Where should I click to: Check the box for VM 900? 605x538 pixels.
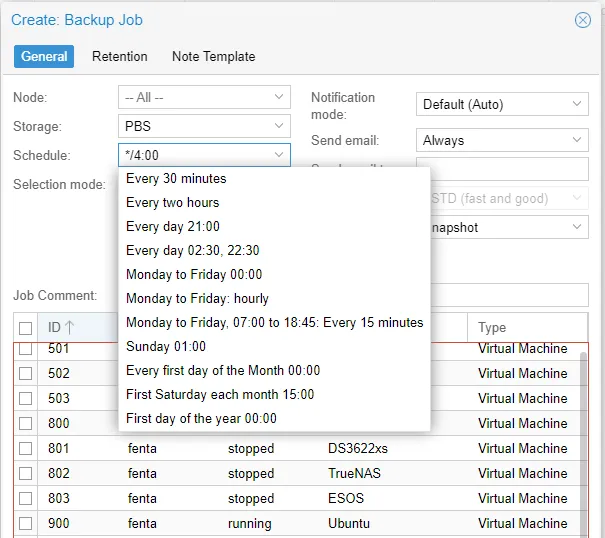25,523
